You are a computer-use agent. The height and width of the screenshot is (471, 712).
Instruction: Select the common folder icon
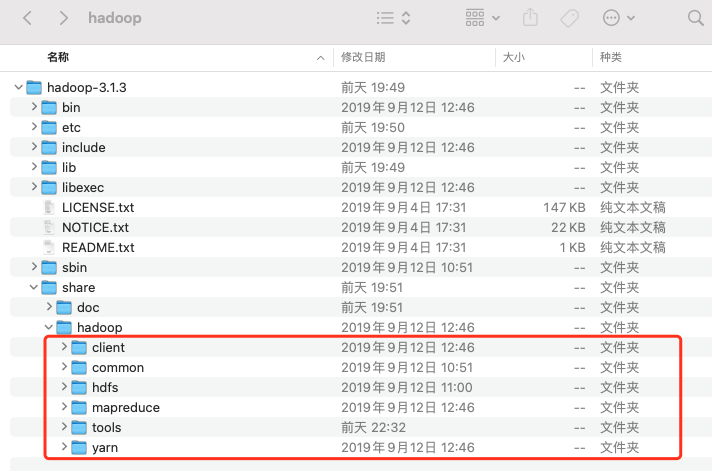pos(79,367)
